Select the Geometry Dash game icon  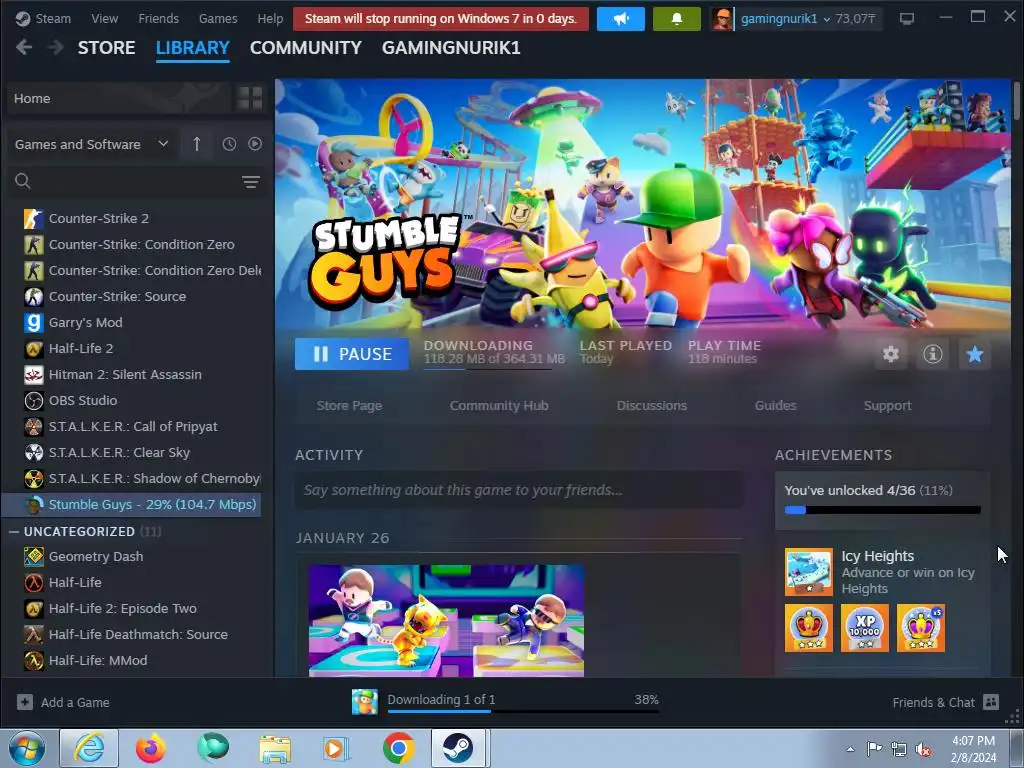point(33,556)
